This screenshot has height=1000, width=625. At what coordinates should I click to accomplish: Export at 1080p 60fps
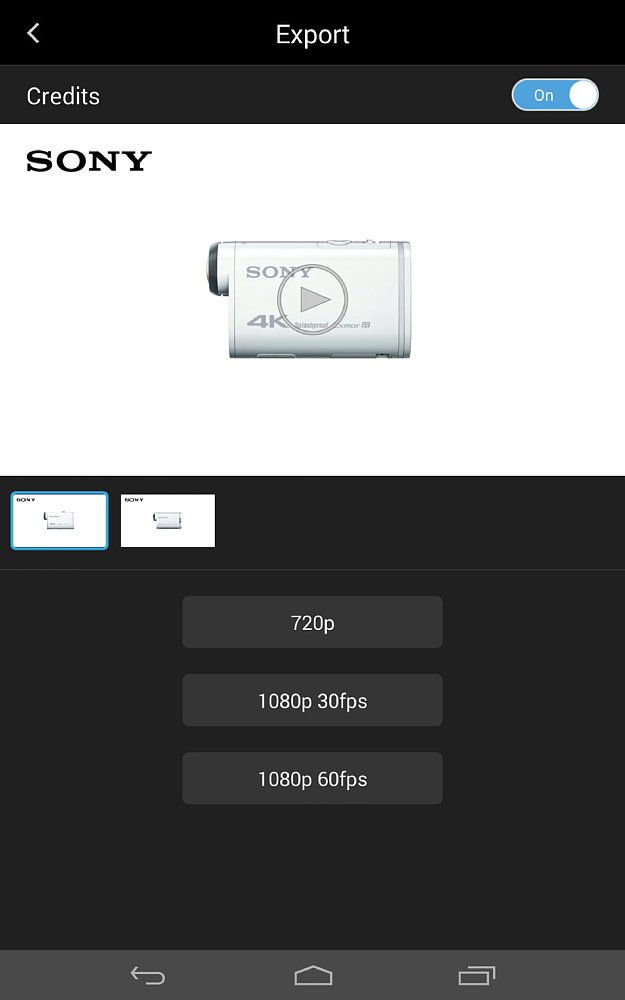(312, 778)
